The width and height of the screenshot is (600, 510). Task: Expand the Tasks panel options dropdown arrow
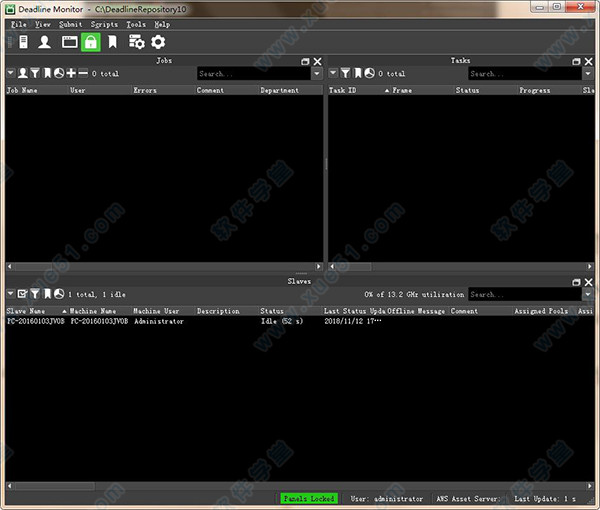point(333,73)
